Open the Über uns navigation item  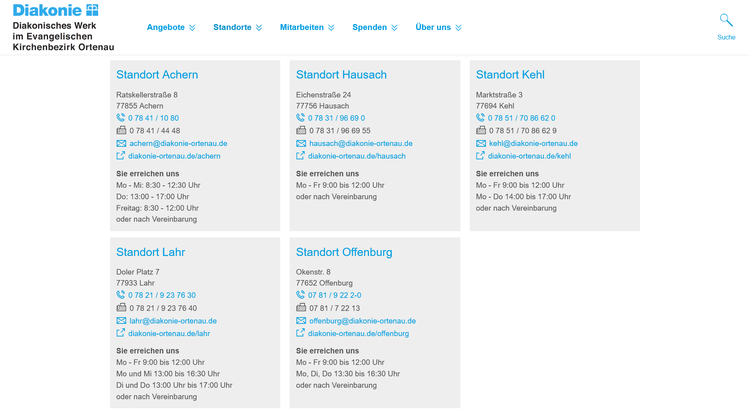[433, 27]
